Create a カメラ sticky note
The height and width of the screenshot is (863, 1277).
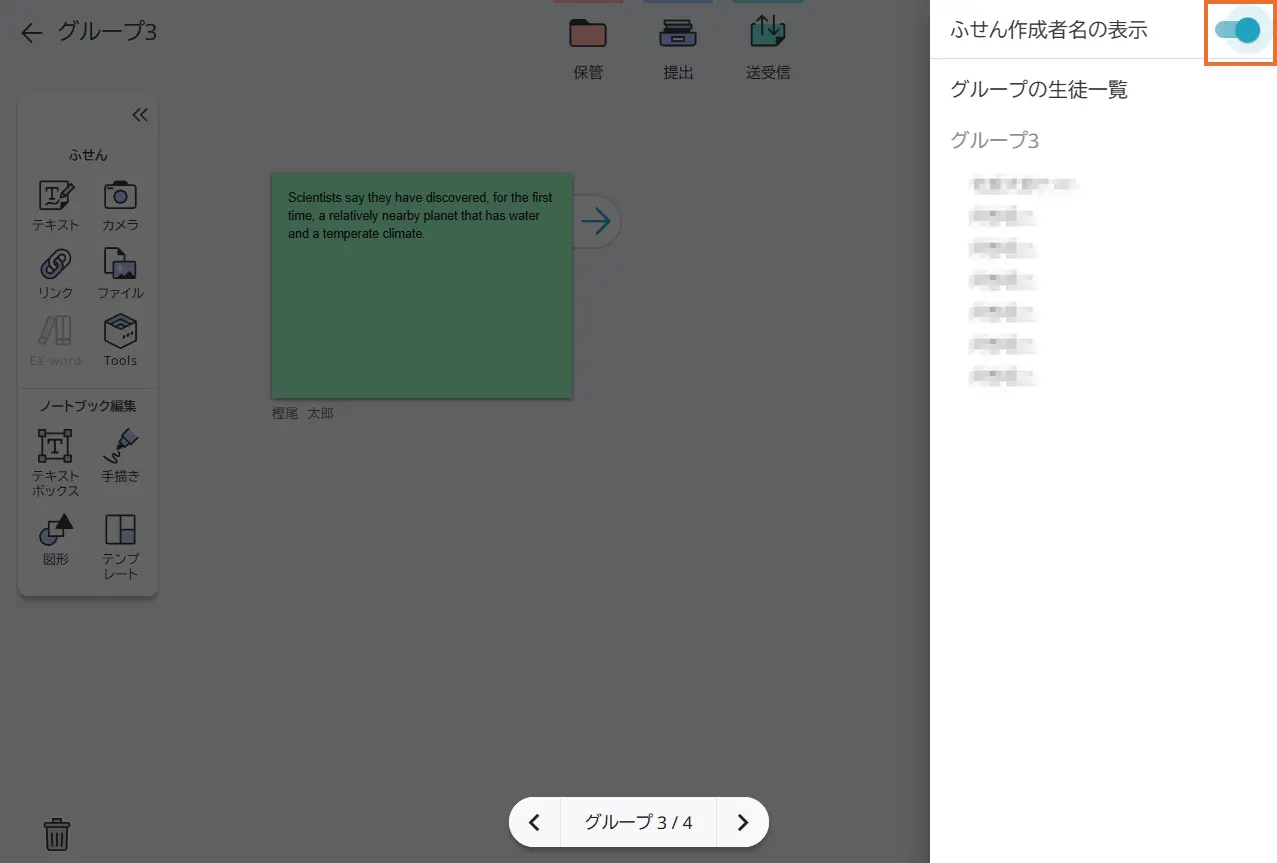(120, 206)
